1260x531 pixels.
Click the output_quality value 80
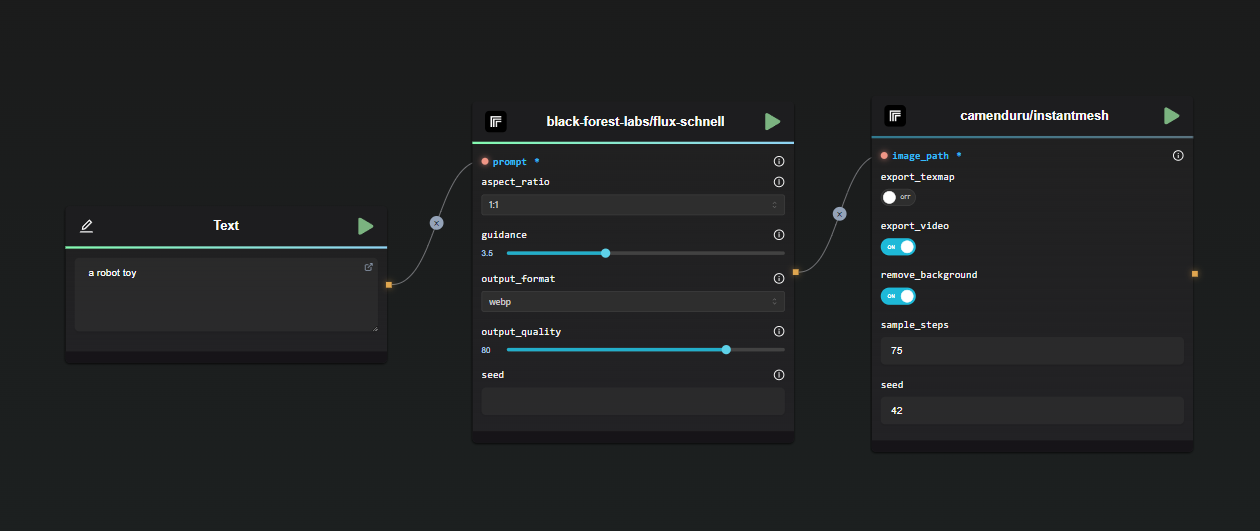[x=486, y=350]
